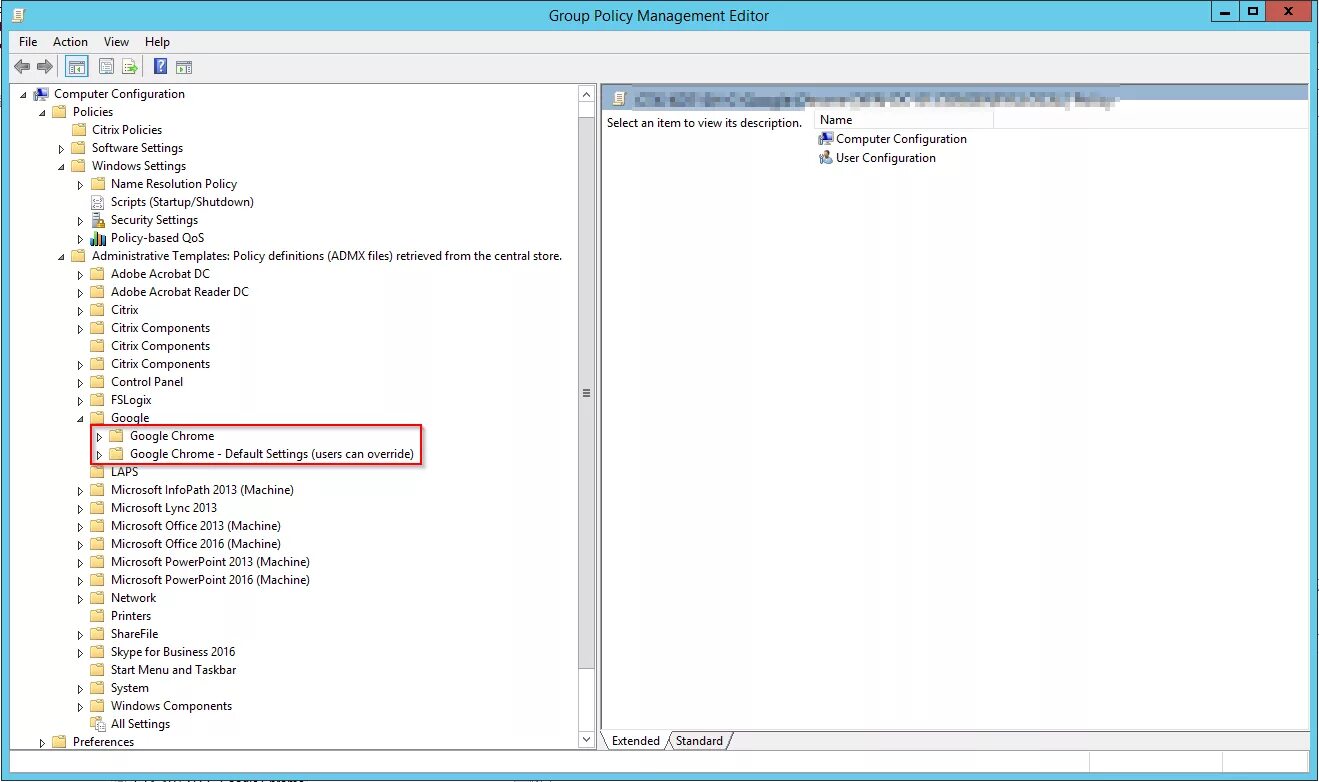Open Help via the blue question-mark icon
Screen dimensions: 1319x782
[x=160, y=67]
